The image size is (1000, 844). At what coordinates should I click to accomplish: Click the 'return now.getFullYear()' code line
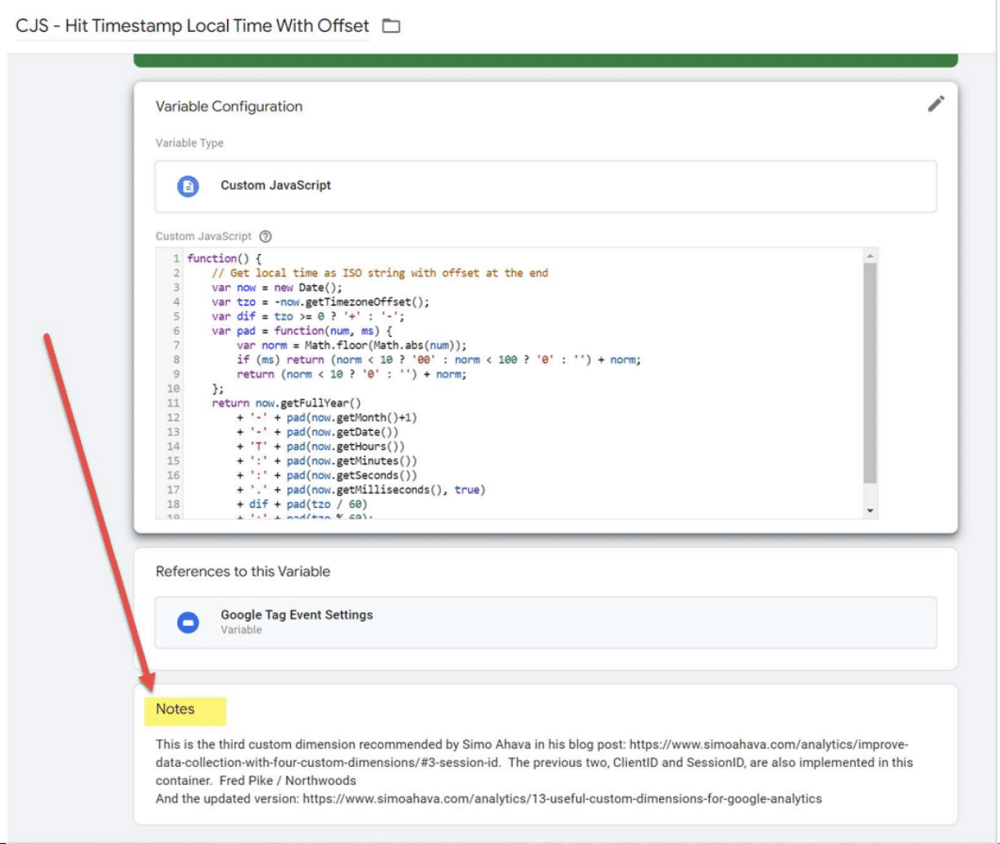click(274, 402)
